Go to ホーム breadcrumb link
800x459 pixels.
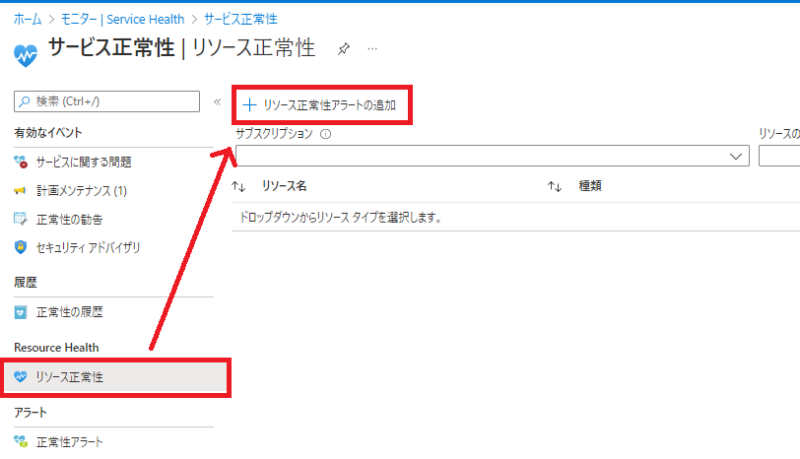pos(28,19)
